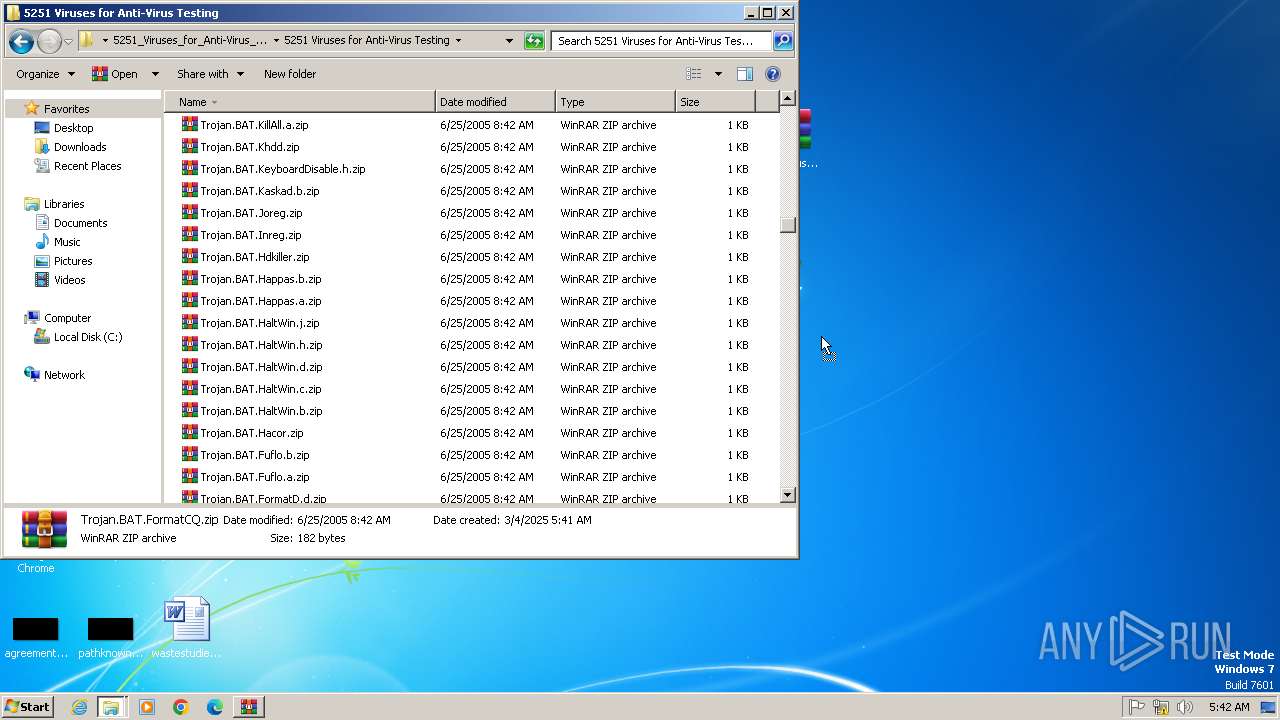This screenshot has height=720, width=1280.
Task: Select Local Disk (C:) in navigation pane
Action: click(x=88, y=337)
